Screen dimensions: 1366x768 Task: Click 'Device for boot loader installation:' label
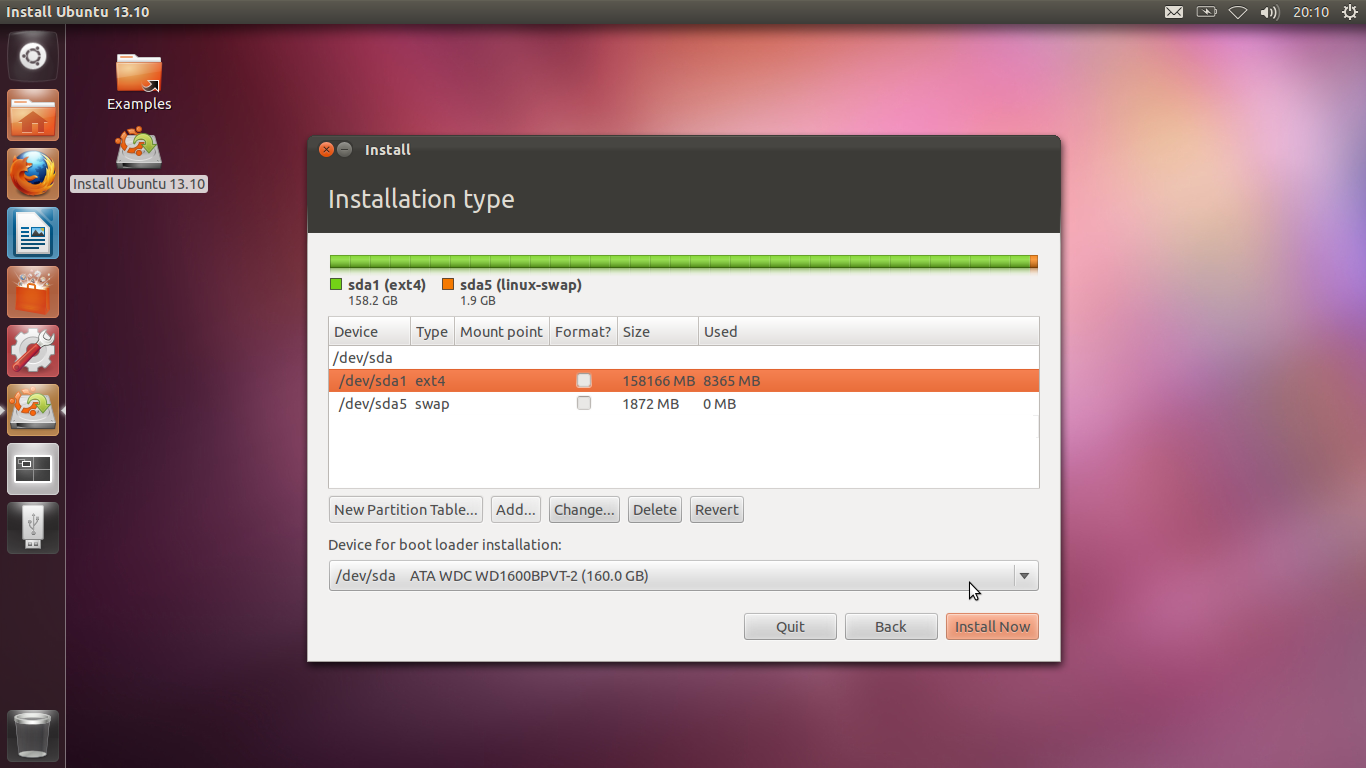[x=445, y=545]
